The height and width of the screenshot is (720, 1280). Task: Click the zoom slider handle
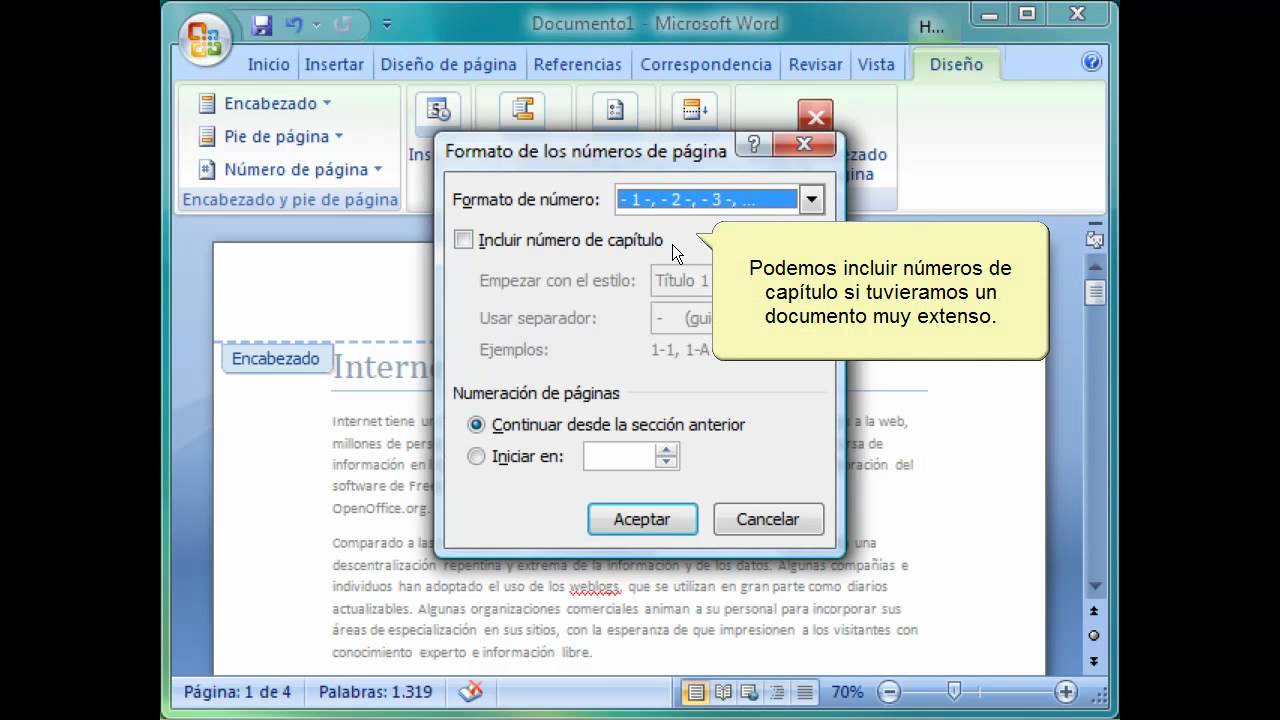(955, 690)
